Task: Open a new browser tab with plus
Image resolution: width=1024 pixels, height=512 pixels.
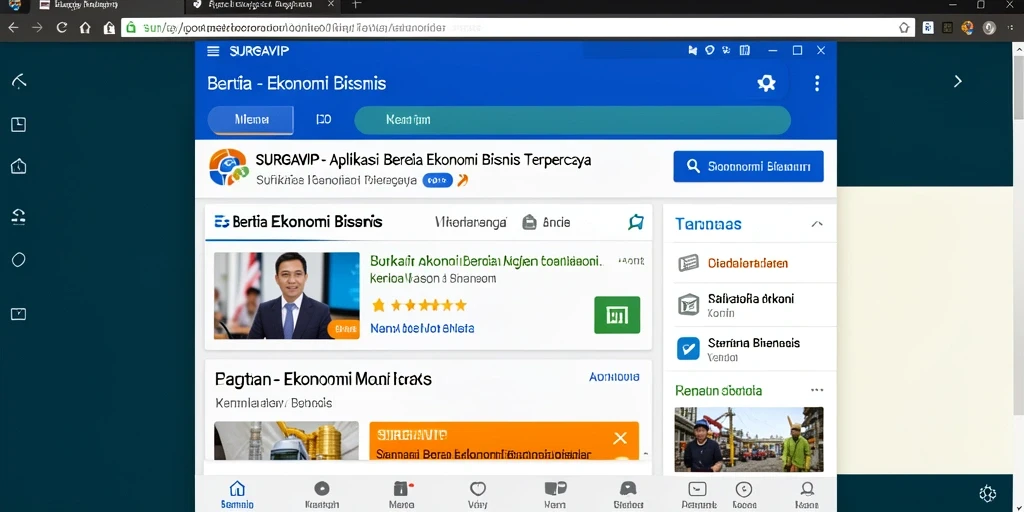Action: point(356,5)
